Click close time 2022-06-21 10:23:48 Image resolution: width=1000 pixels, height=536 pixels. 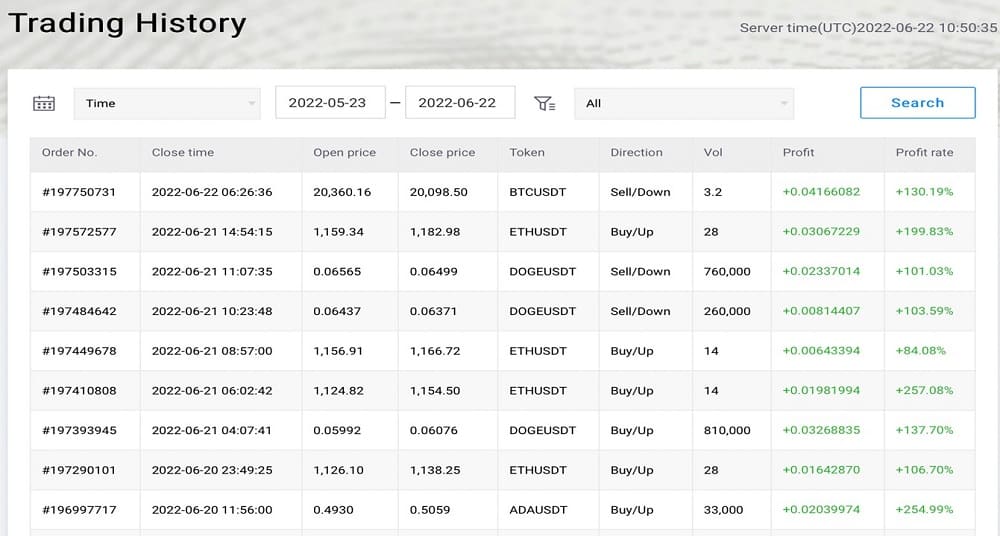[x=212, y=311]
